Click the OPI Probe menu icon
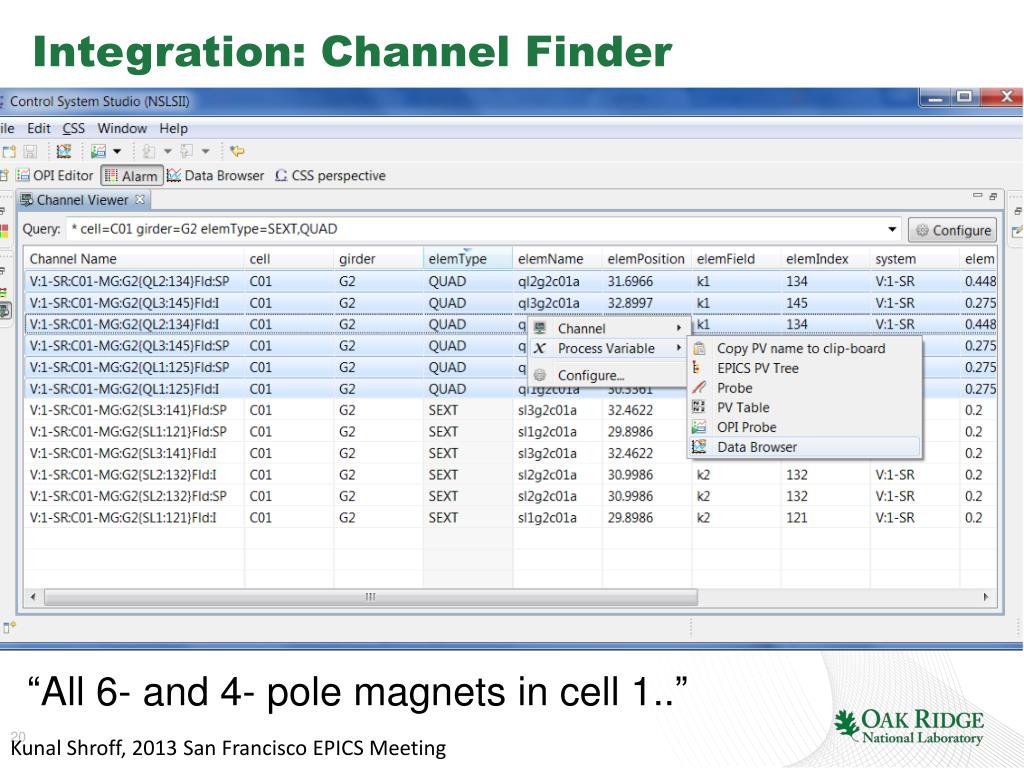The height and width of the screenshot is (768, 1024). [699, 427]
